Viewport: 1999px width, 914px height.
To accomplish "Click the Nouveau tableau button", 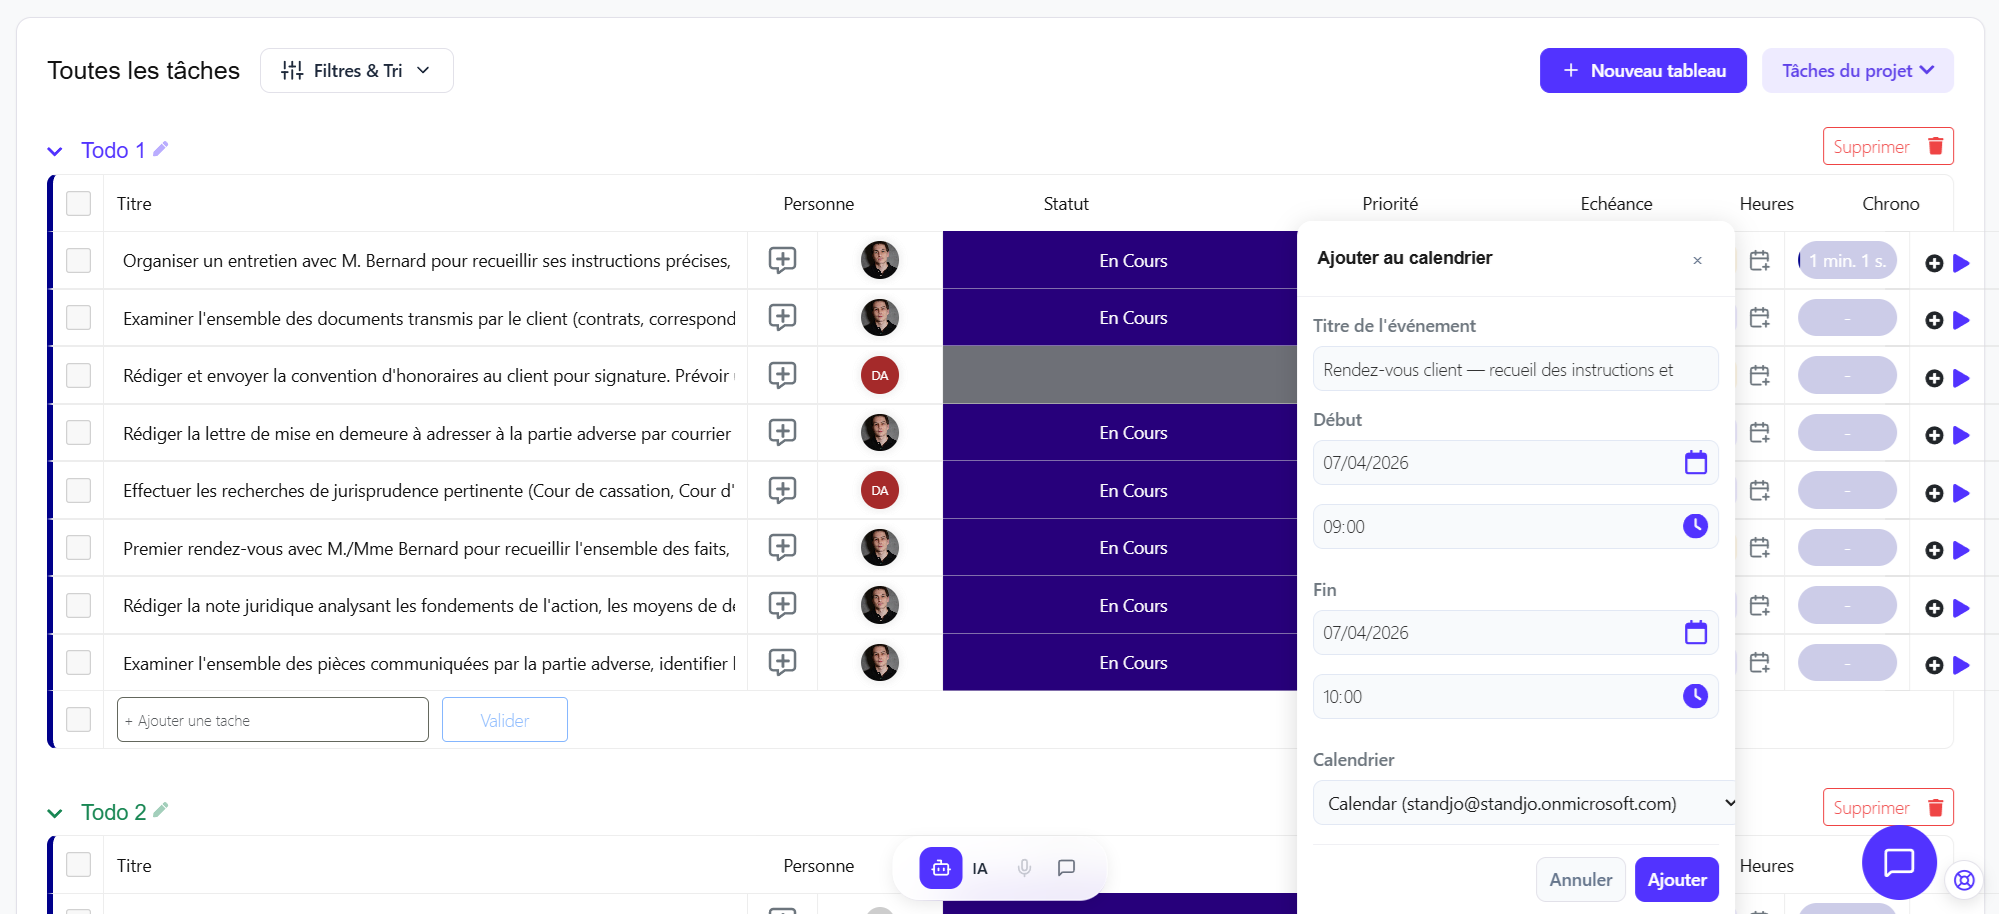I will 1642,71.
